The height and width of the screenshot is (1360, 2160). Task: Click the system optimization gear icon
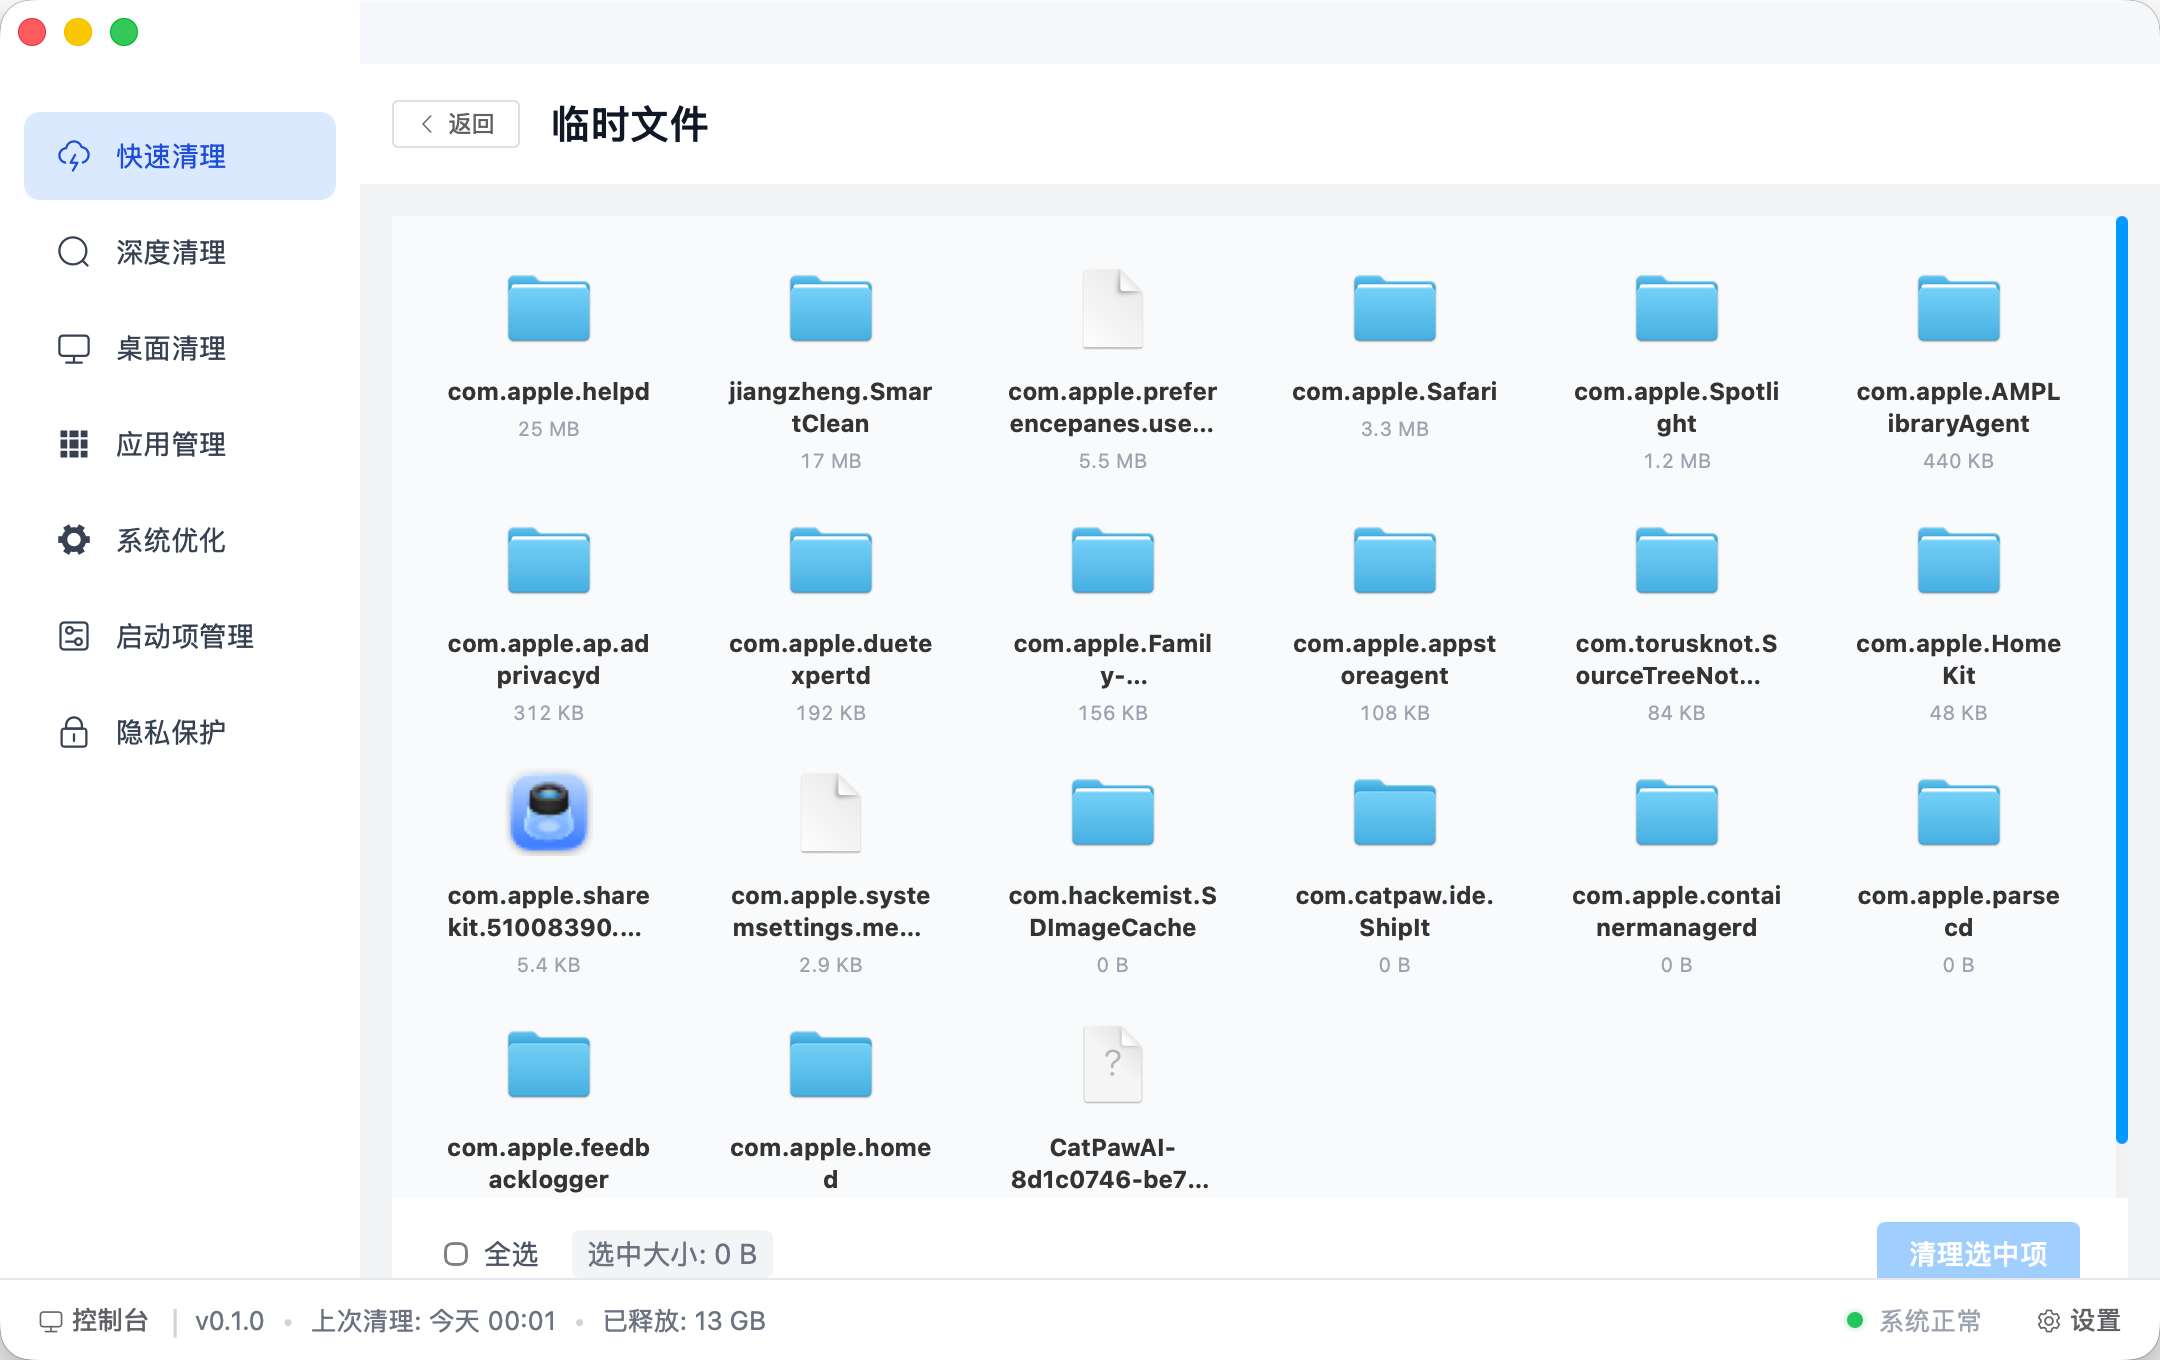pos(74,540)
